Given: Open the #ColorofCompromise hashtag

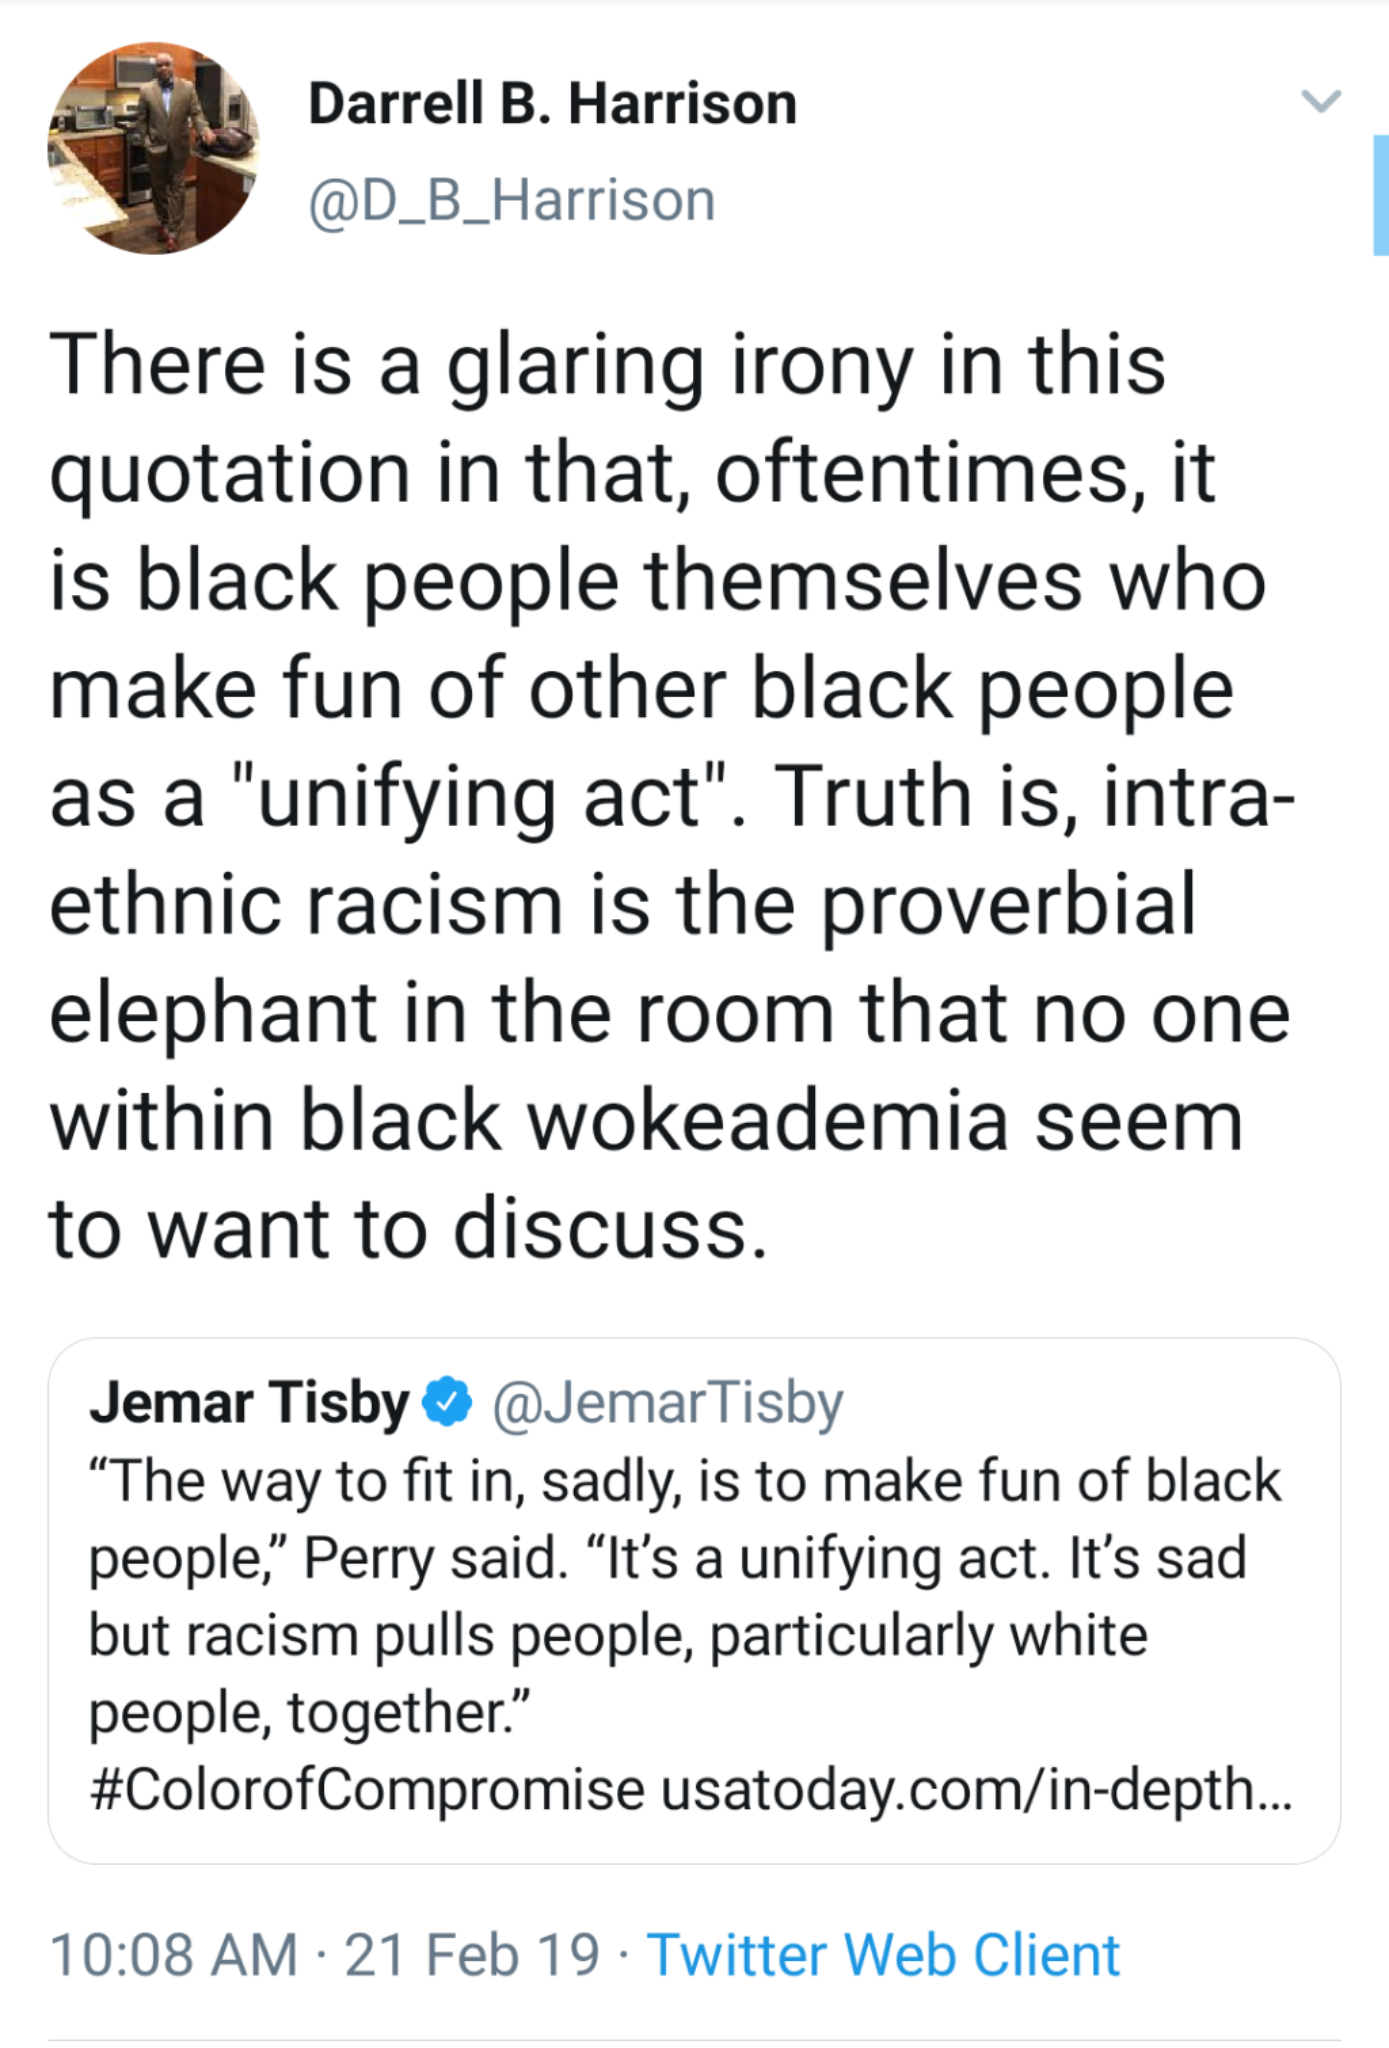Looking at the screenshot, I should tap(367, 1789).
